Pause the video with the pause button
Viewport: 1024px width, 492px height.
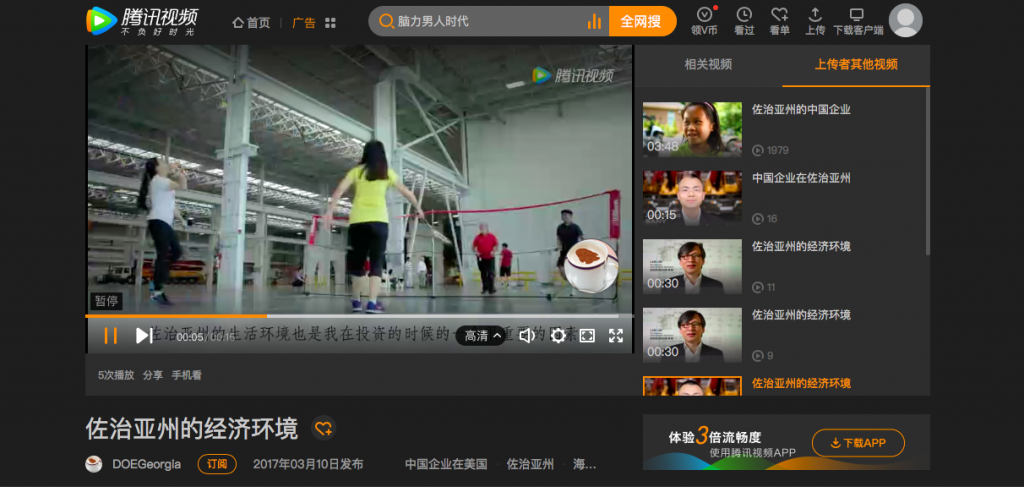pyautogui.click(x=110, y=336)
